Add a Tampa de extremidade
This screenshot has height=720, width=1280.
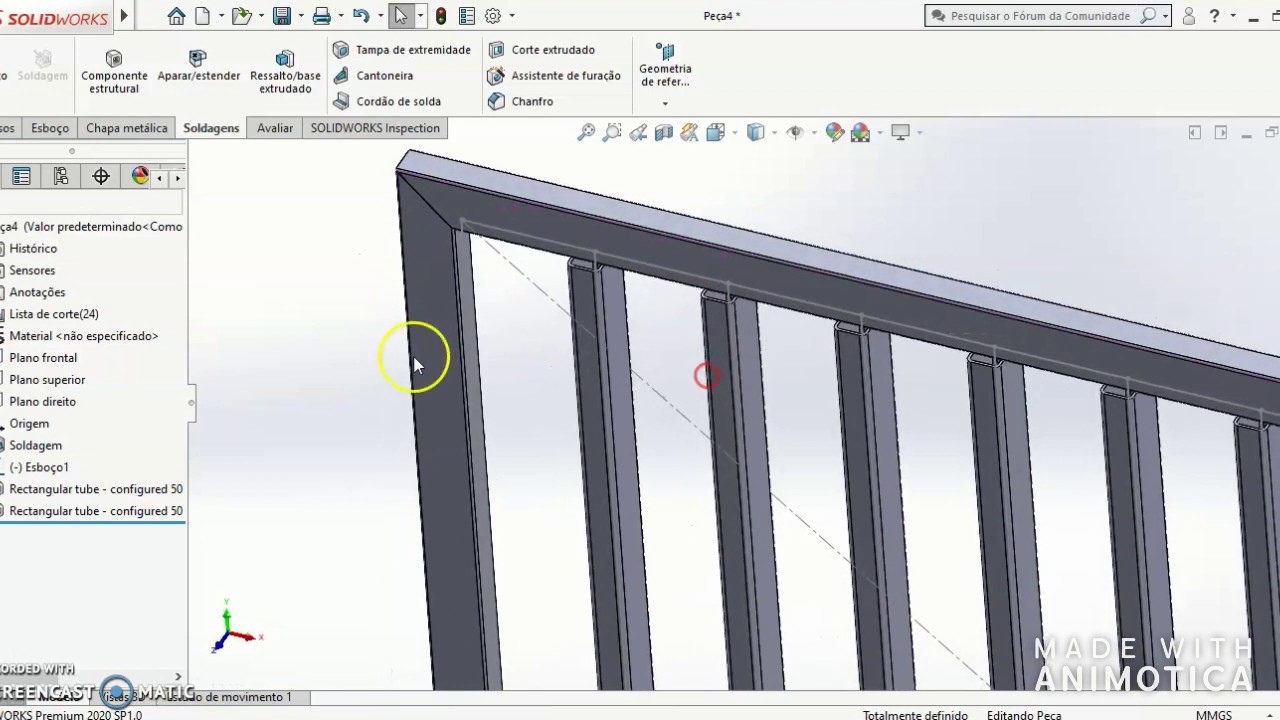(402, 50)
